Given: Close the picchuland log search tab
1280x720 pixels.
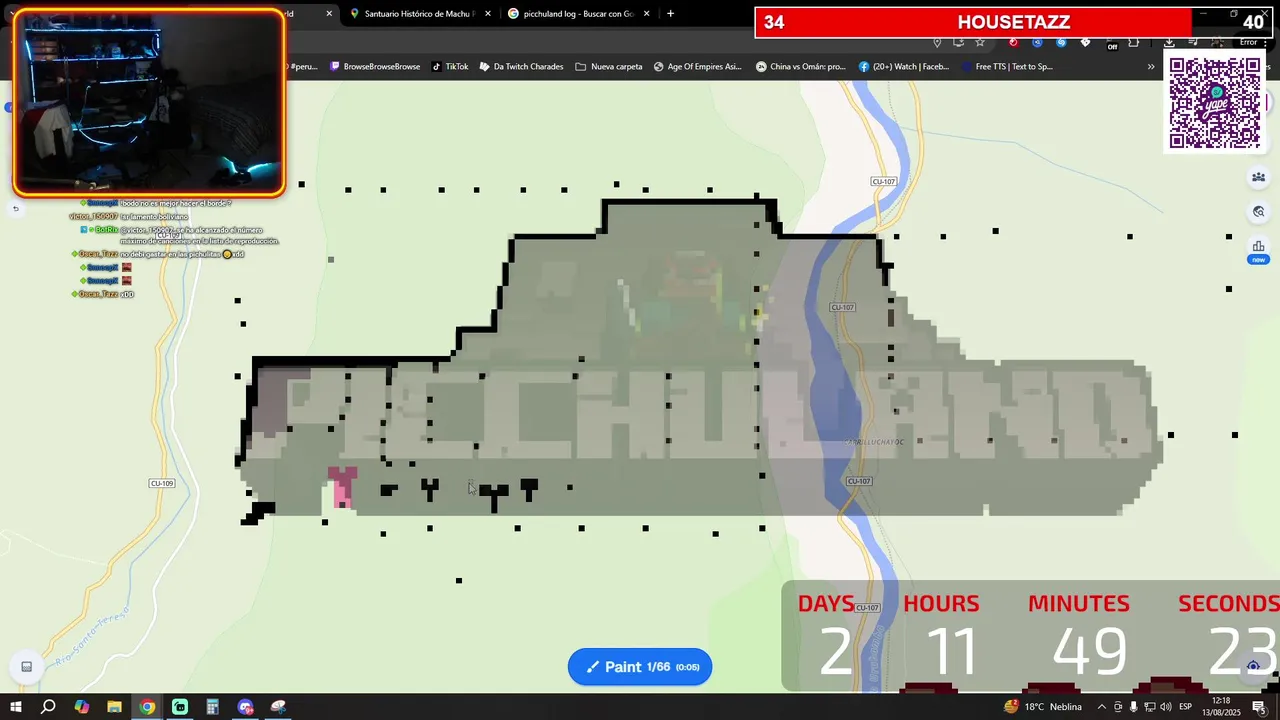Looking at the screenshot, I should click(647, 14).
